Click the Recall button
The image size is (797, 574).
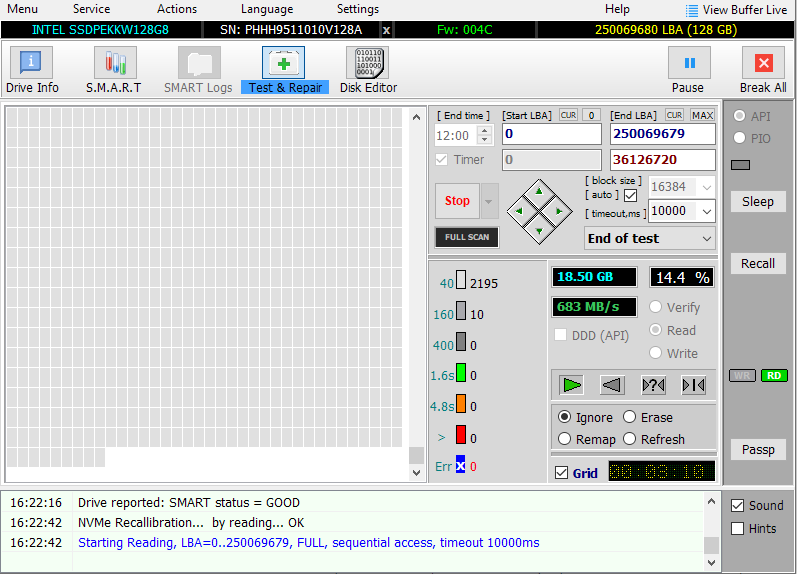(758, 263)
